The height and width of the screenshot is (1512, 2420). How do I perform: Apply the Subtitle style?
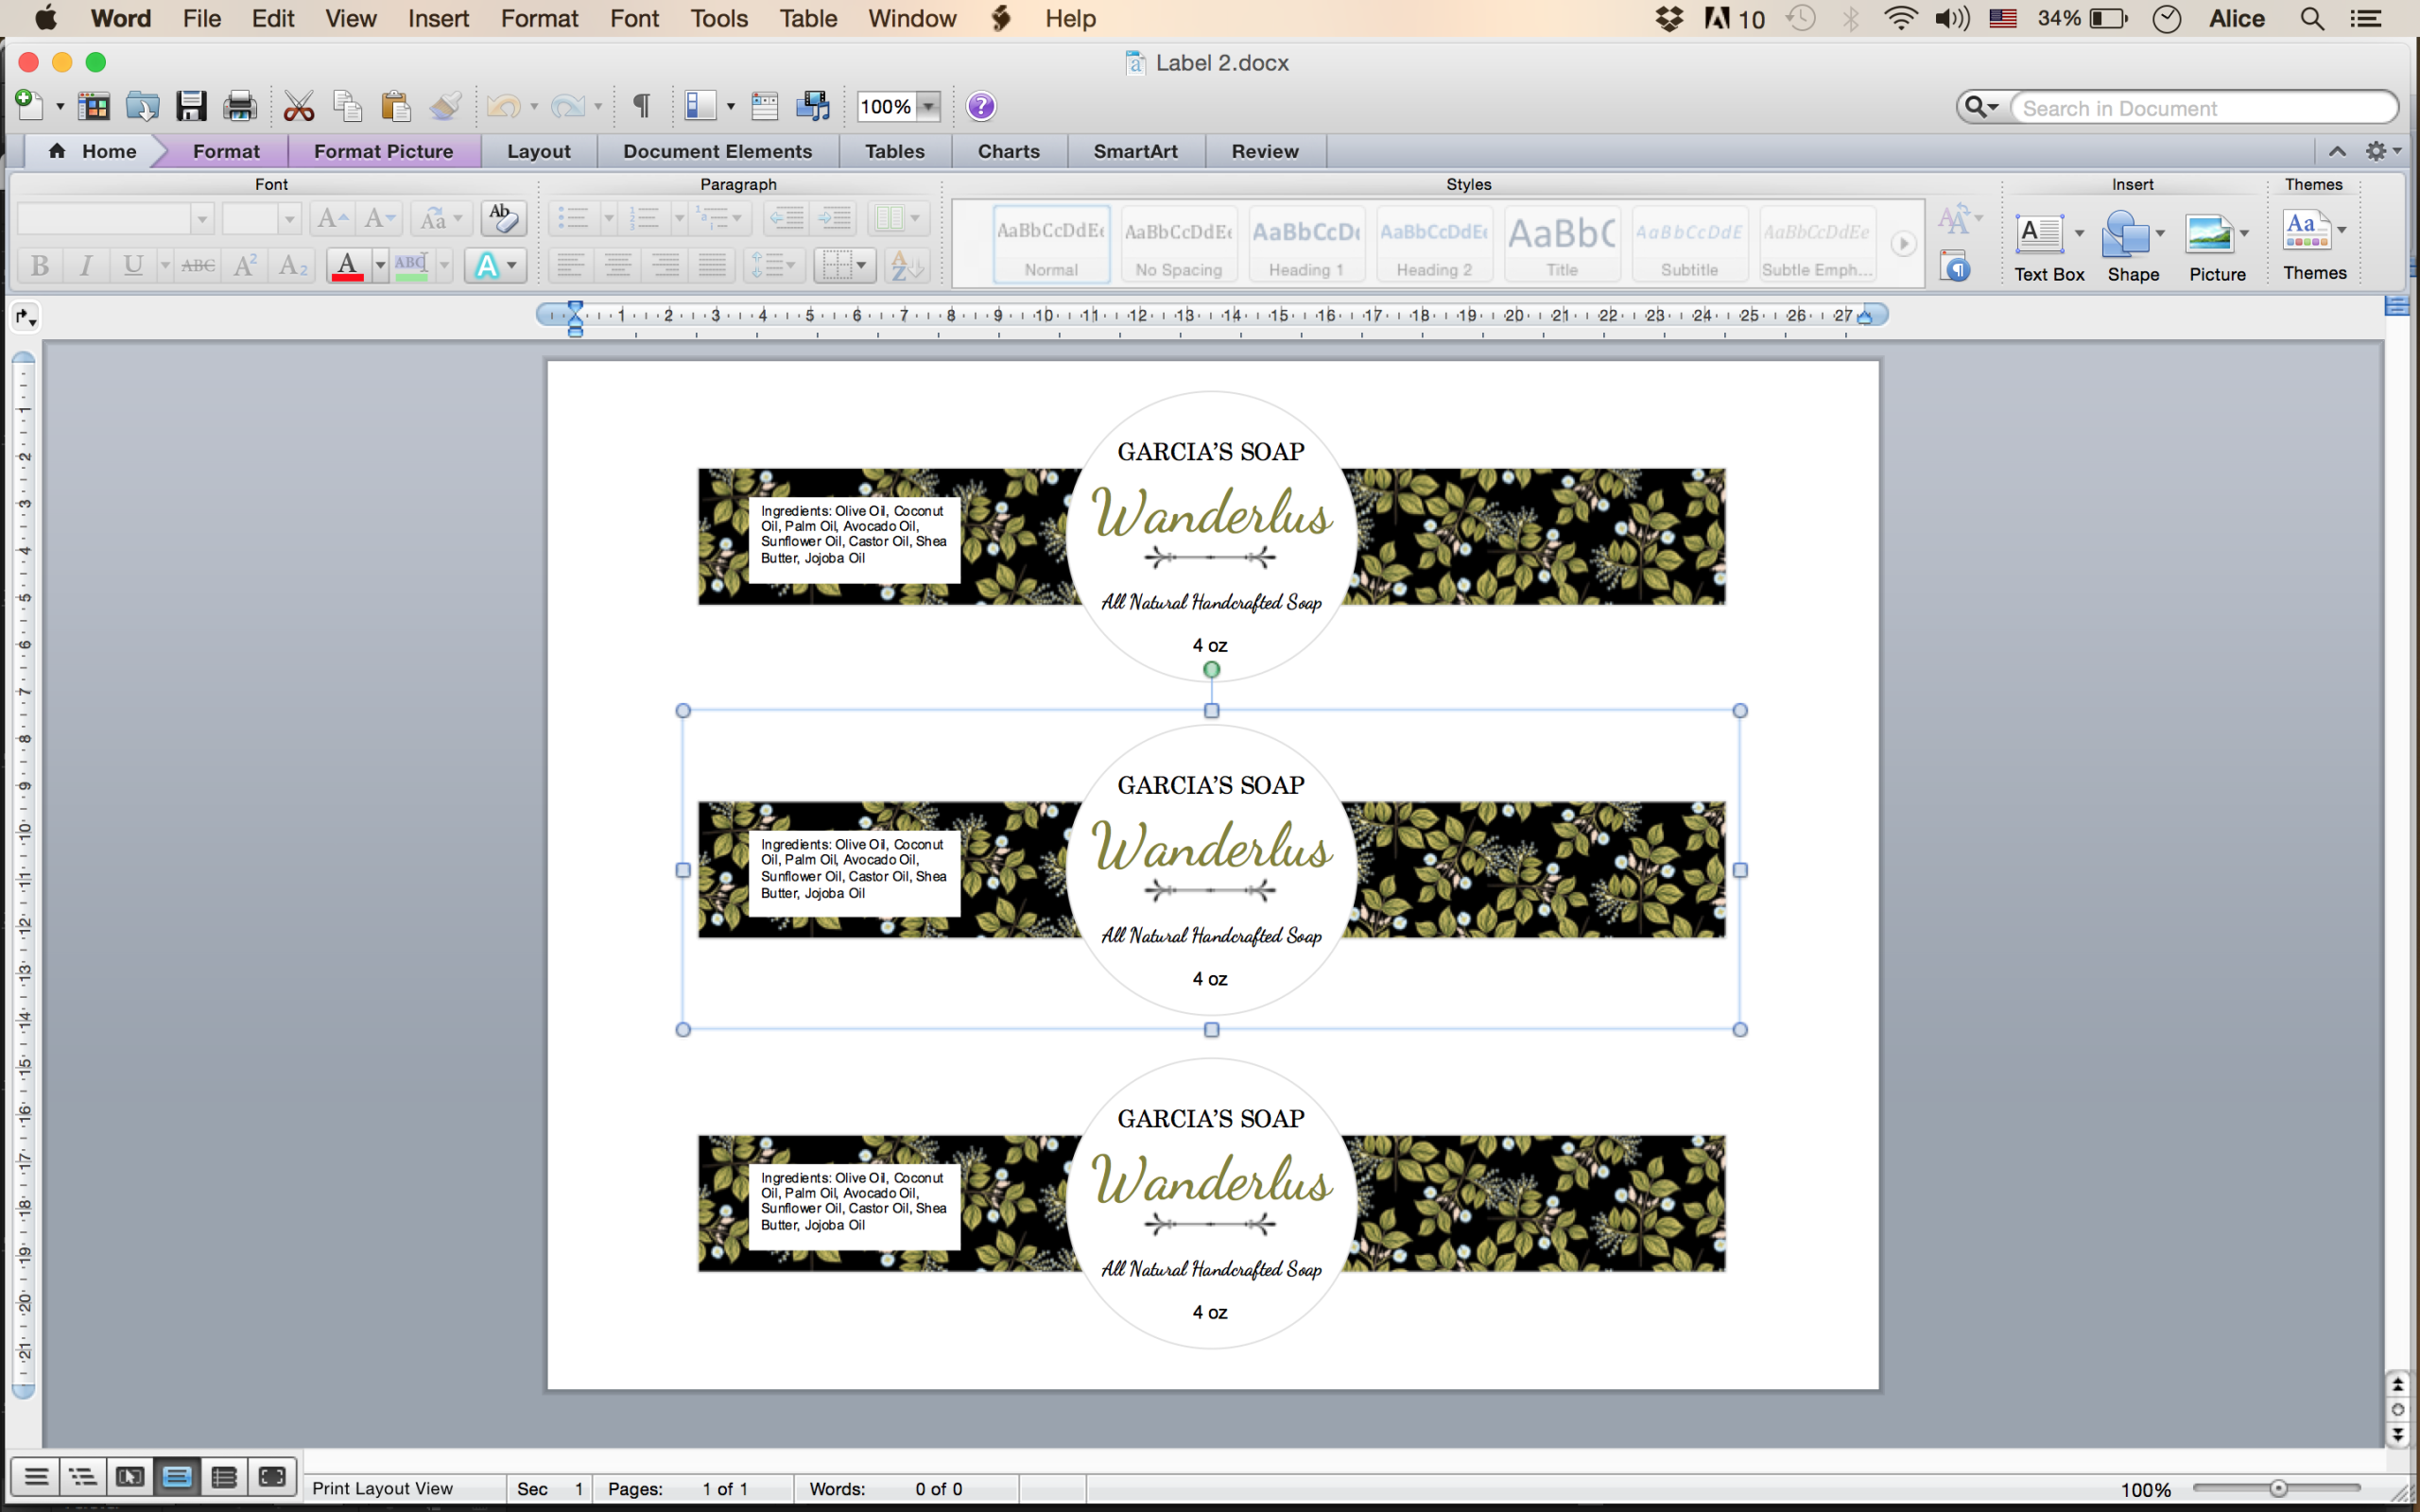[1689, 244]
